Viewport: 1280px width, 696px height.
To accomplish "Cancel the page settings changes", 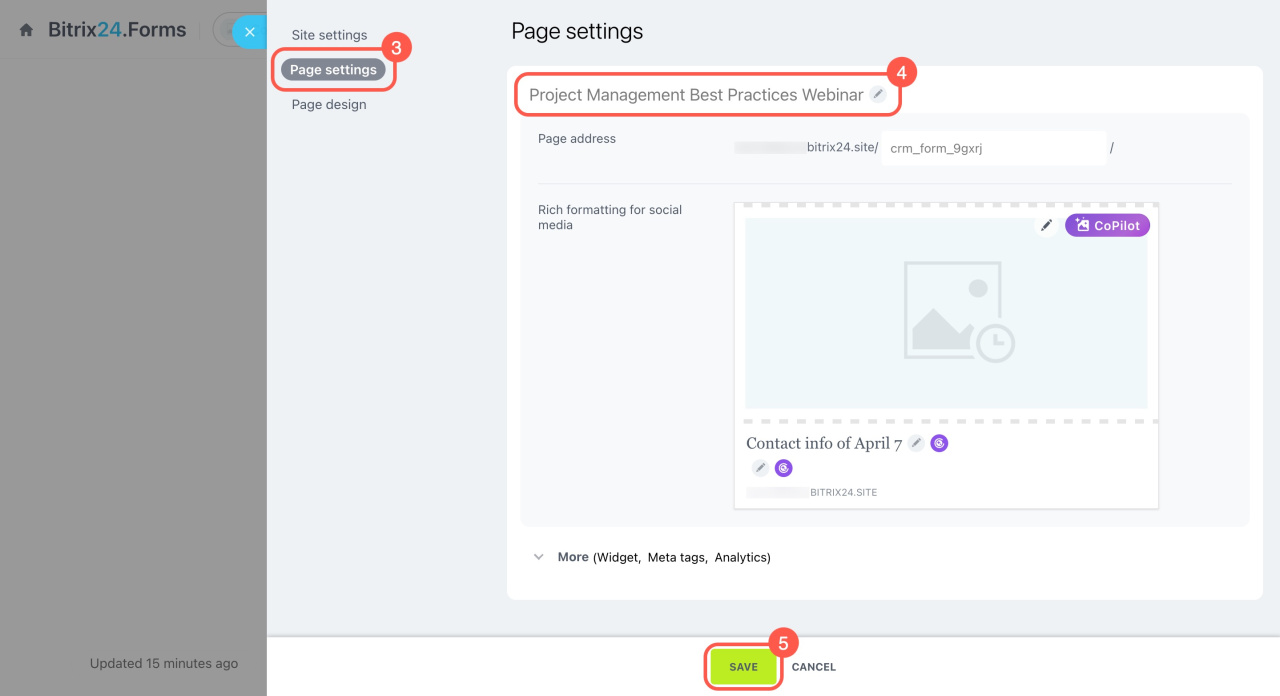I will [x=814, y=667].
